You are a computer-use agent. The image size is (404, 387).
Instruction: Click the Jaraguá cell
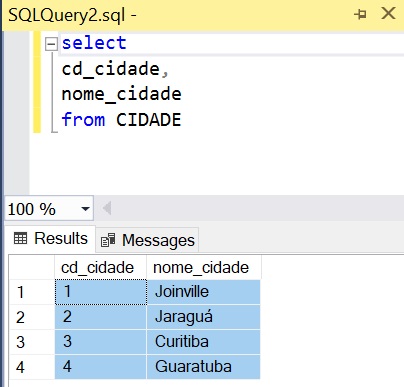203,317
